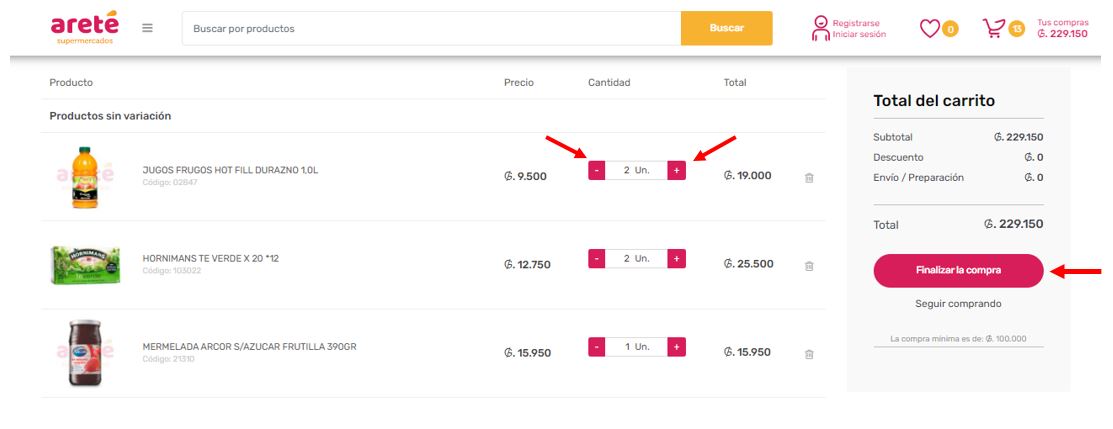Increase quantity of Jugos Frugos Durazno
This screenshot has width=1113, height=429.
coord(677,171)
